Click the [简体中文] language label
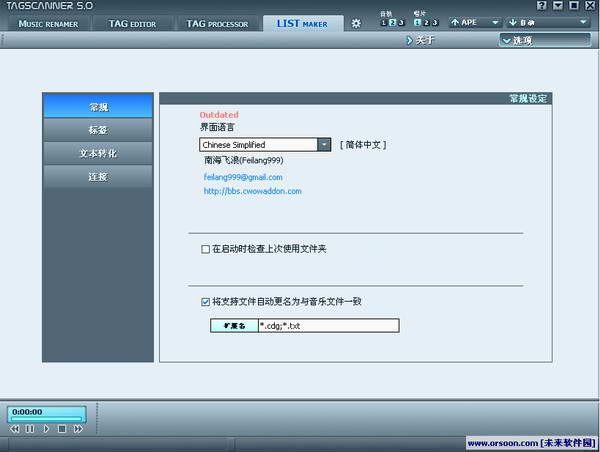 click(x=363, y=145)
